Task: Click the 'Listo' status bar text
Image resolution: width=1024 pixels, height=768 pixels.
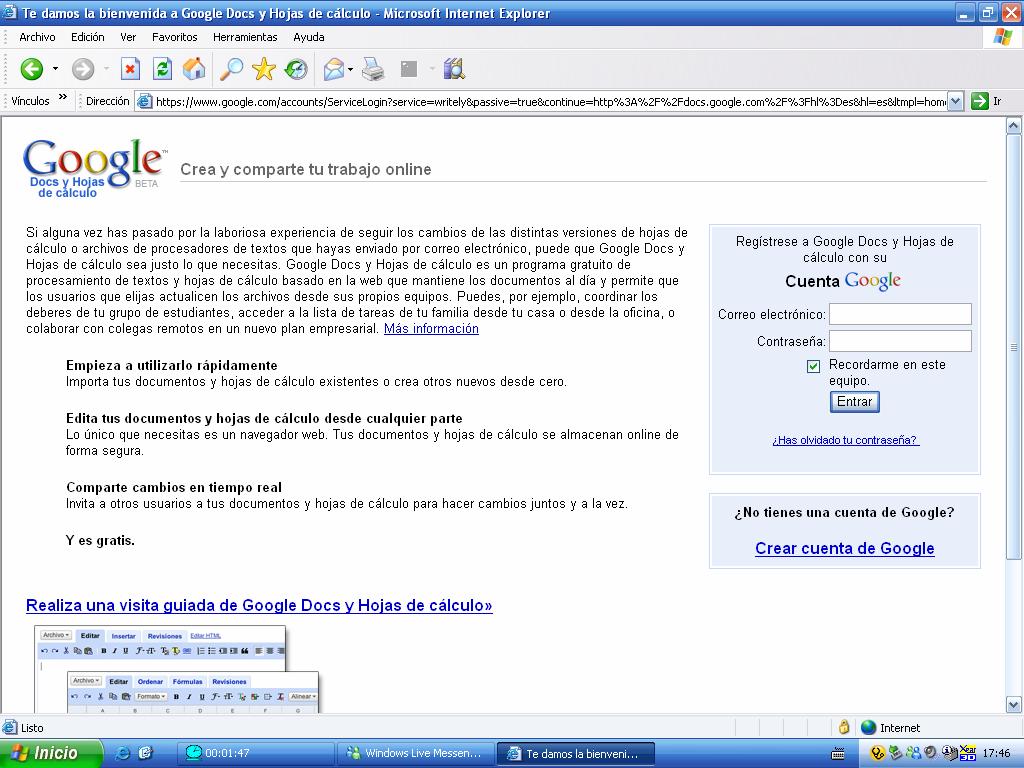Action: (32, 728)
